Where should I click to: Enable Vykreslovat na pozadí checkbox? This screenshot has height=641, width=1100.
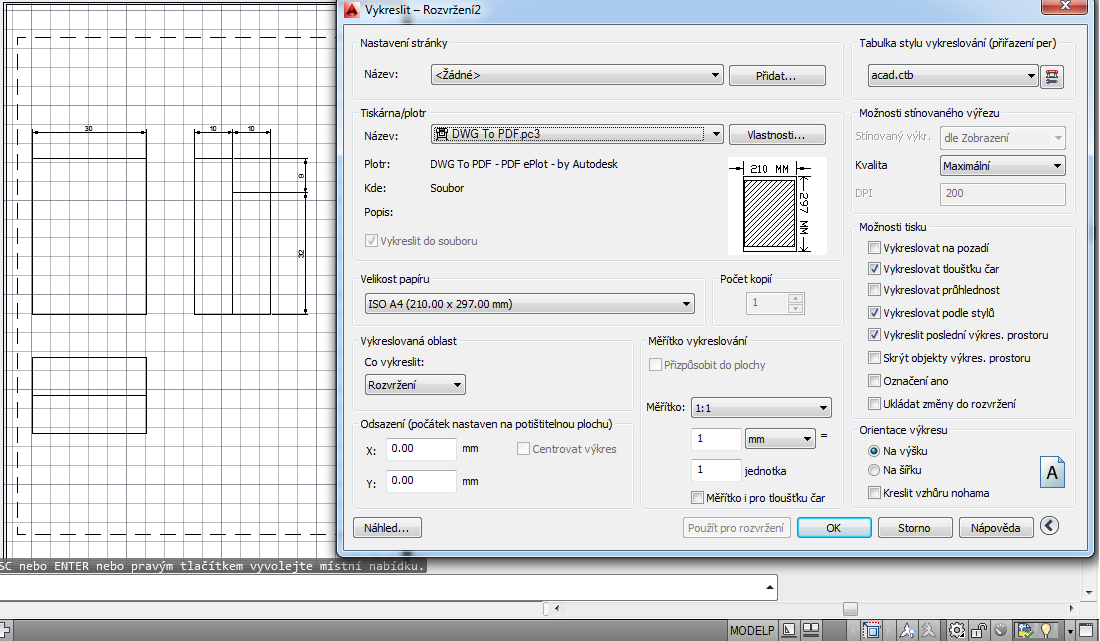point(875,248)
